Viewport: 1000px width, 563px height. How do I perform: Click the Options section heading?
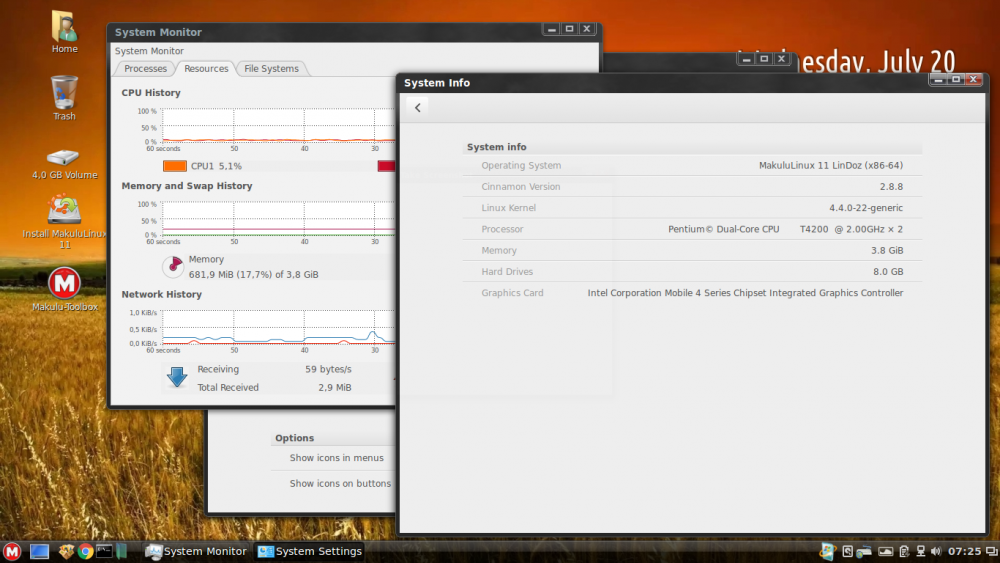coord(294,438)
